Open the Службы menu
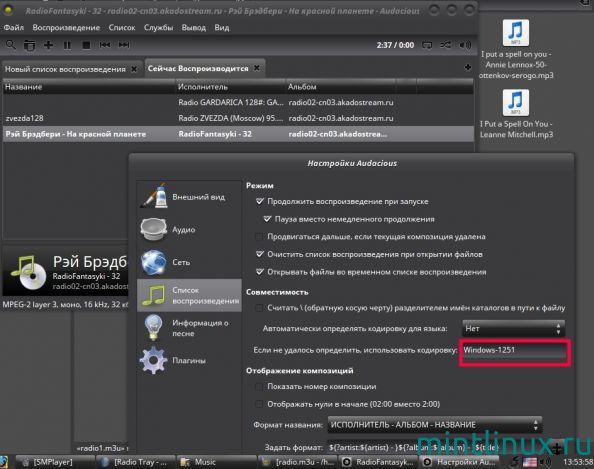Screen dimensions: 594x469 click(158, 28)
